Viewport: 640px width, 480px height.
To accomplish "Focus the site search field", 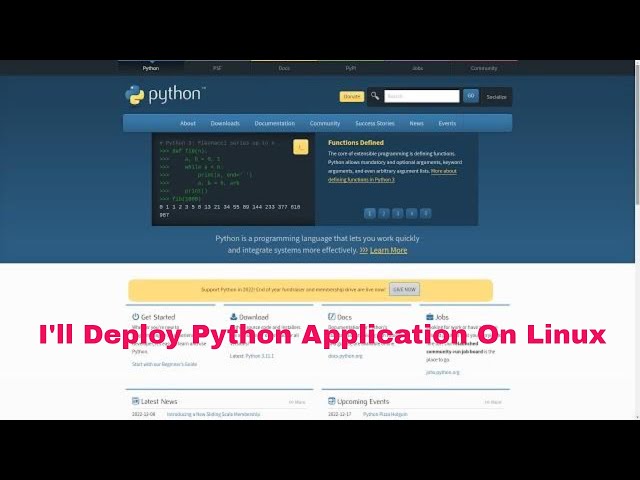I will tap(422, 96).
